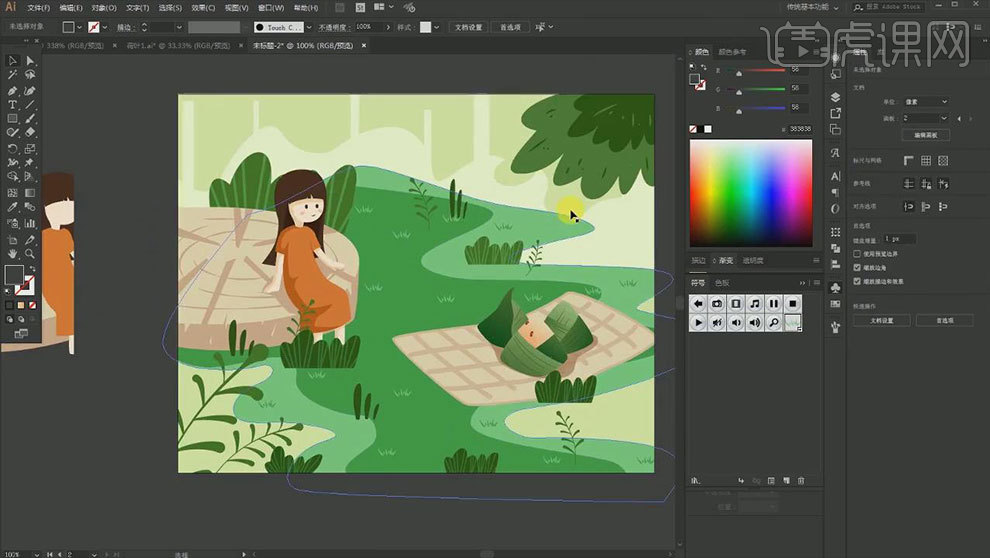Select the Symbol Sprayer tool
Viewport: 990px width, 558px height.
[12, 223]
